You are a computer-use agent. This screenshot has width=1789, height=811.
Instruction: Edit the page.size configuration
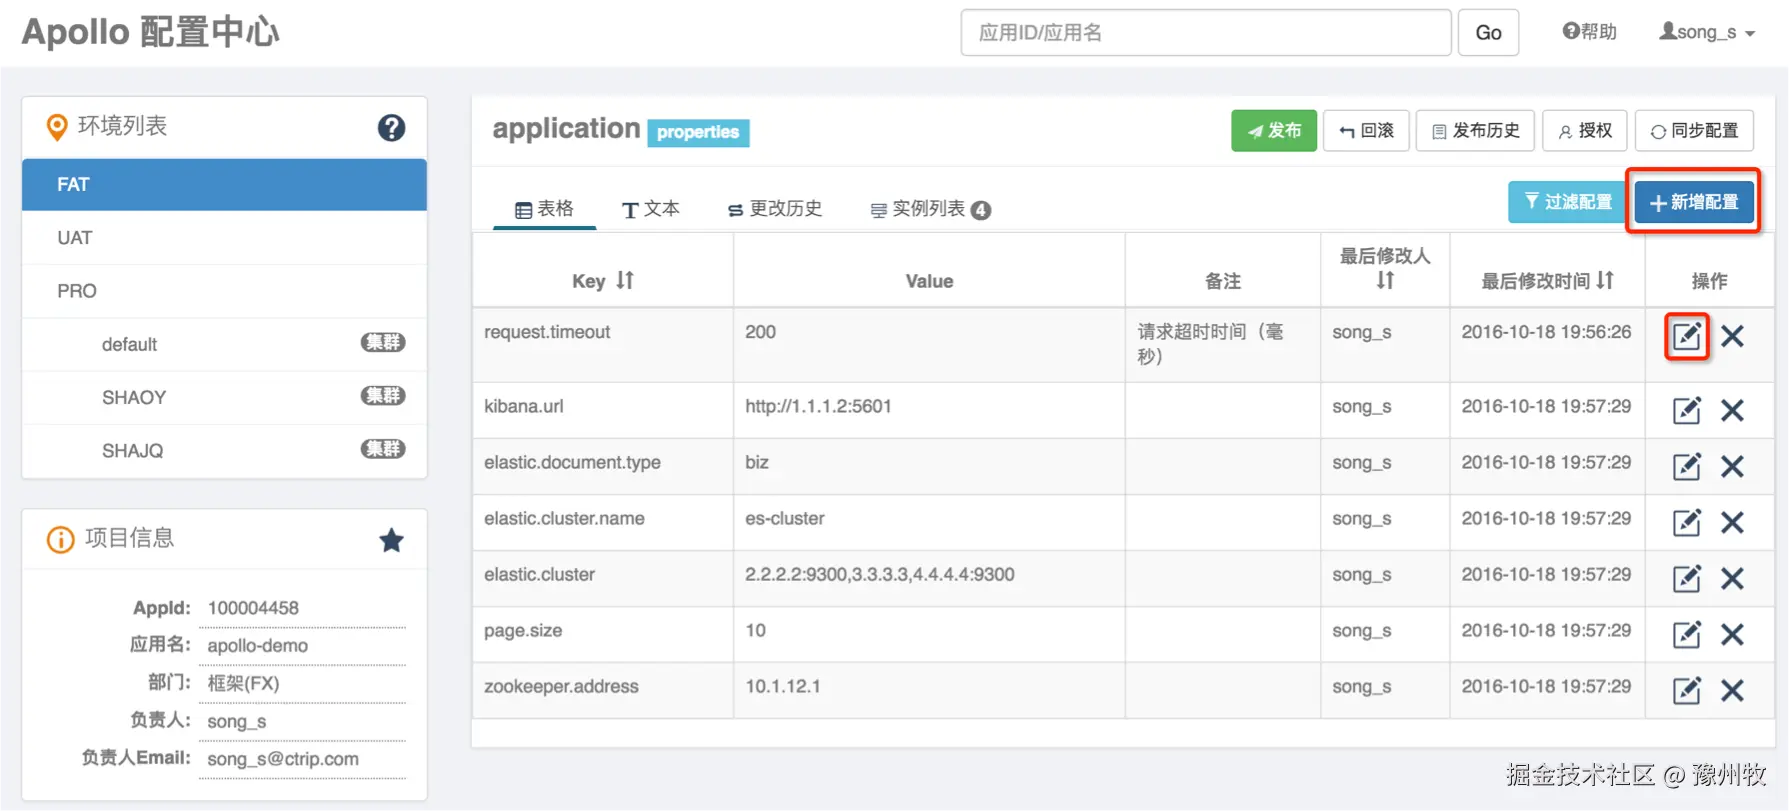coord(1686,634)
